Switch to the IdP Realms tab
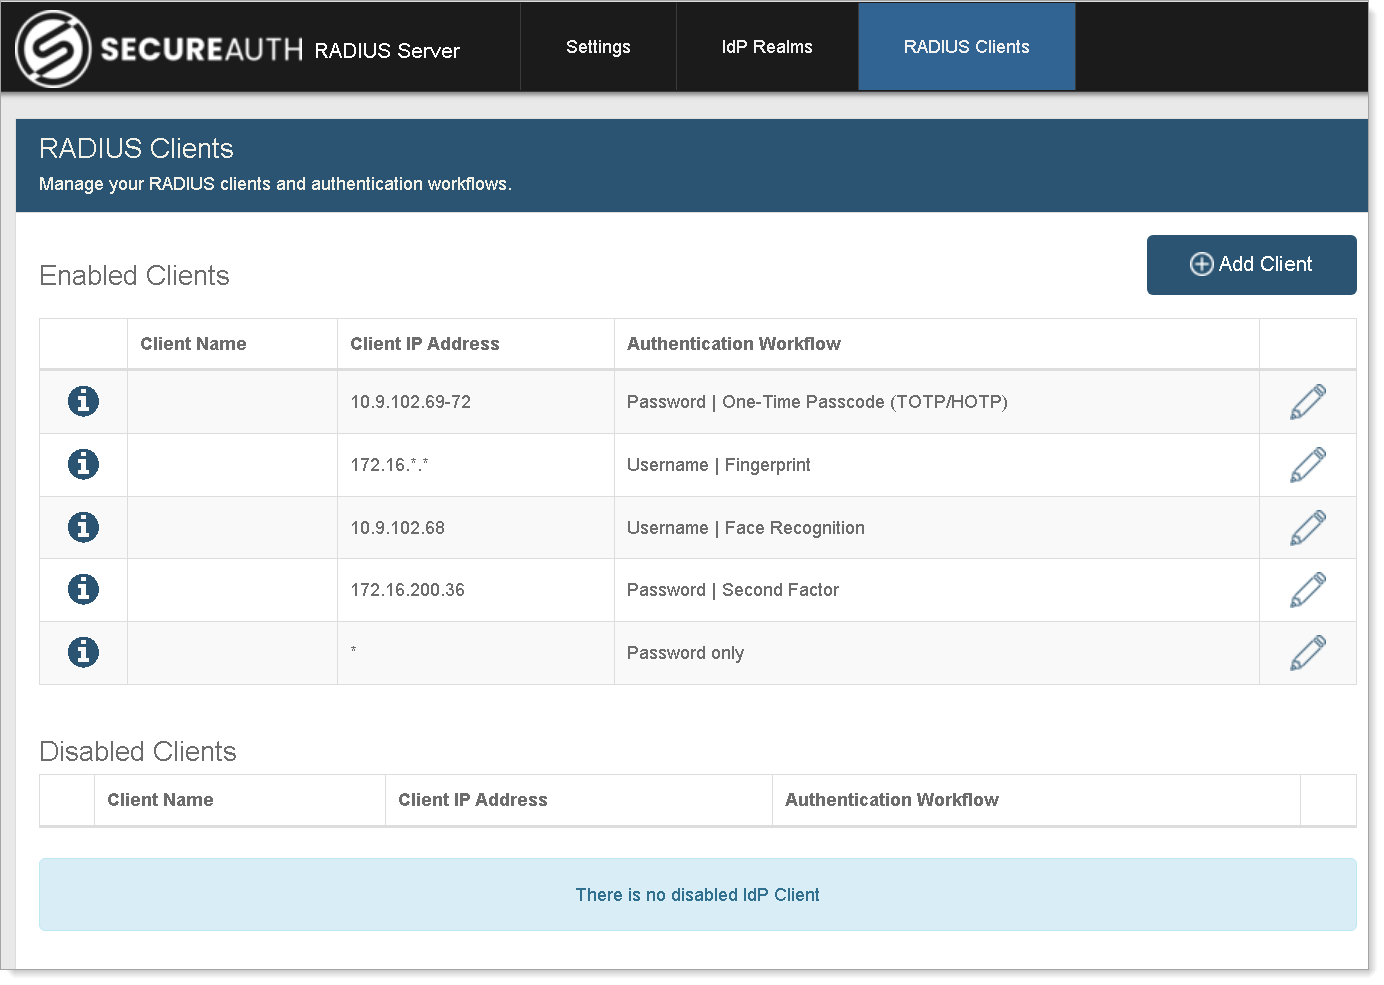This screenshot has width=1384, height=985. coord(767,47)
